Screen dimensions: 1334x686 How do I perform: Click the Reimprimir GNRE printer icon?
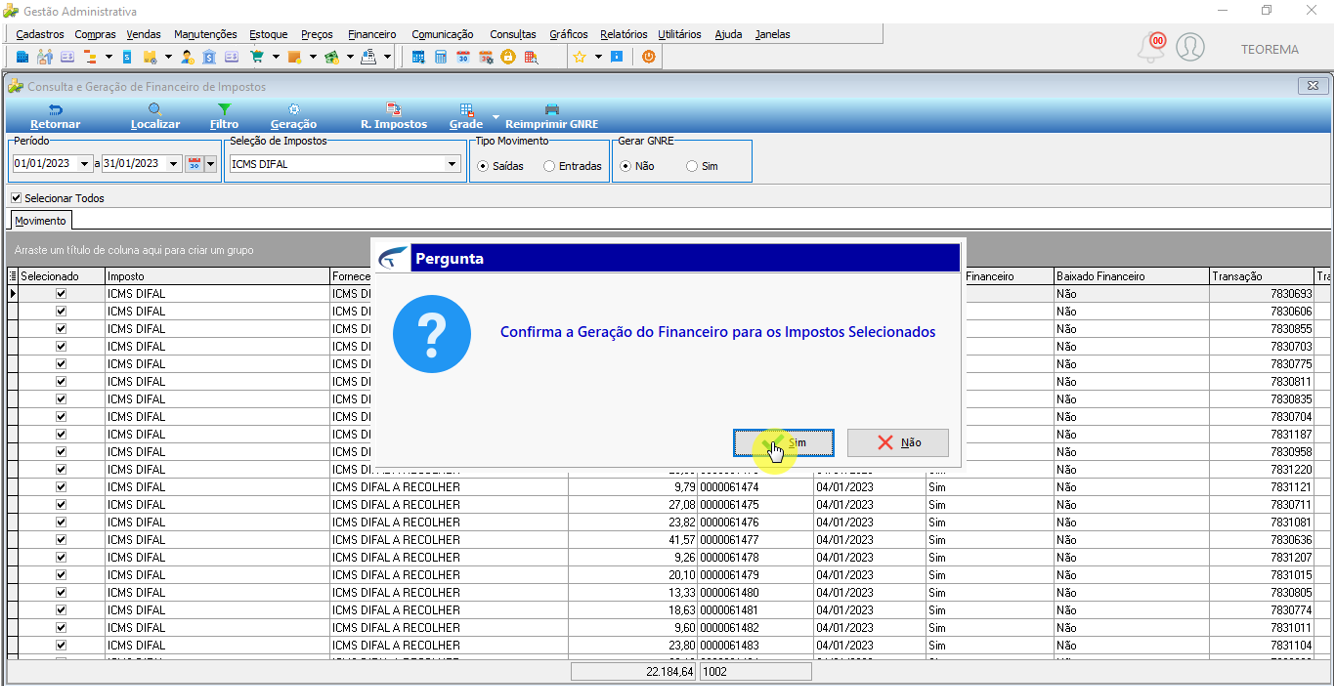pyautogui.click(x=551, y=110)
